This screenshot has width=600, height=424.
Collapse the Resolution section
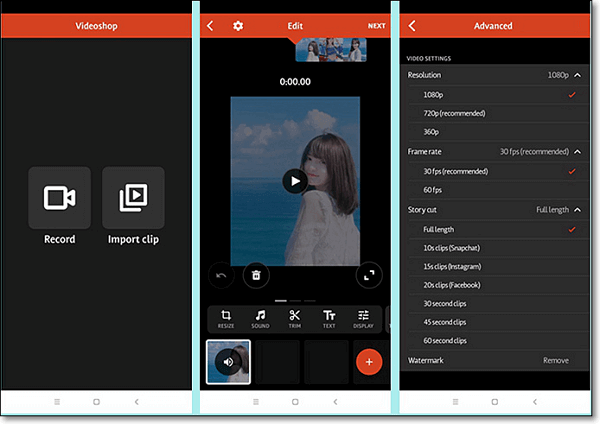tap(576, 75)
